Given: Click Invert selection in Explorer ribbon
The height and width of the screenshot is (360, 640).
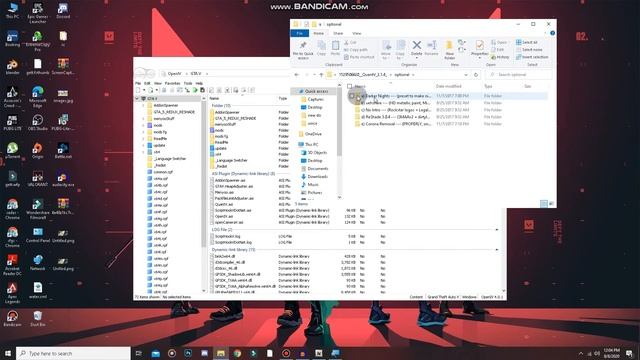Looking at the screenshot, I should [532, 57].
